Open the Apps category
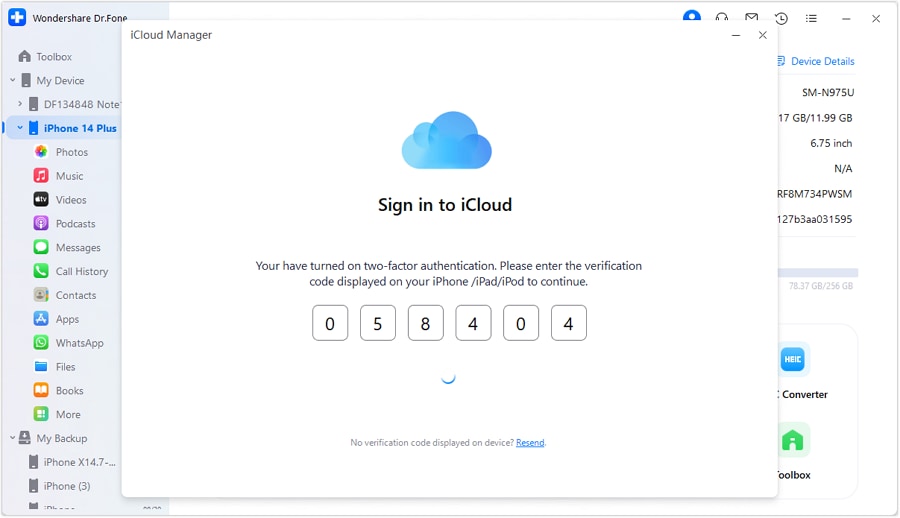Viewport: 900px width, 518px height. click(67, 319)
